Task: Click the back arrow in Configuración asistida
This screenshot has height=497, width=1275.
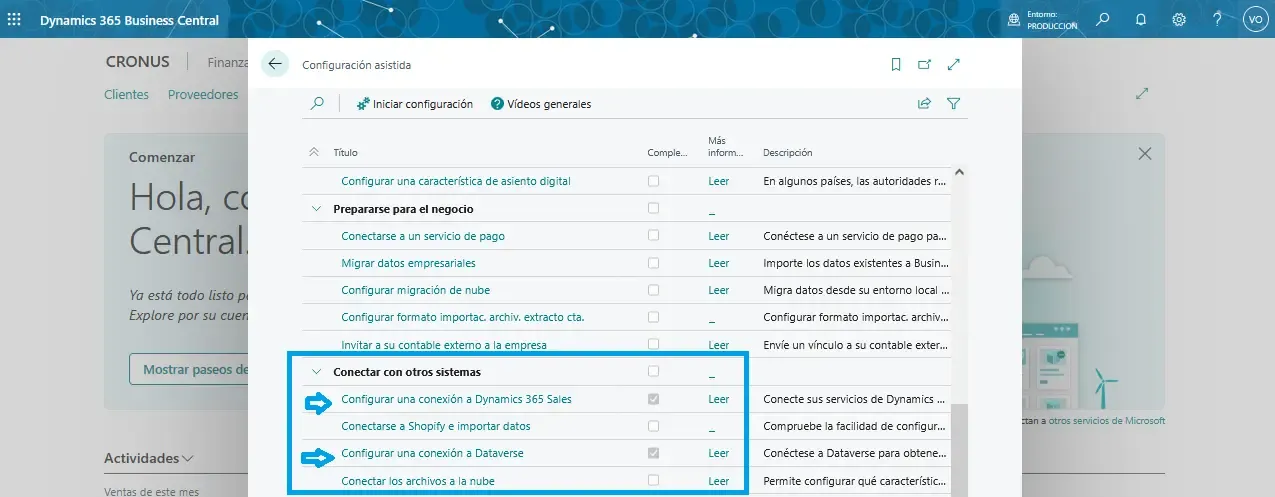Action: point(275,64)
